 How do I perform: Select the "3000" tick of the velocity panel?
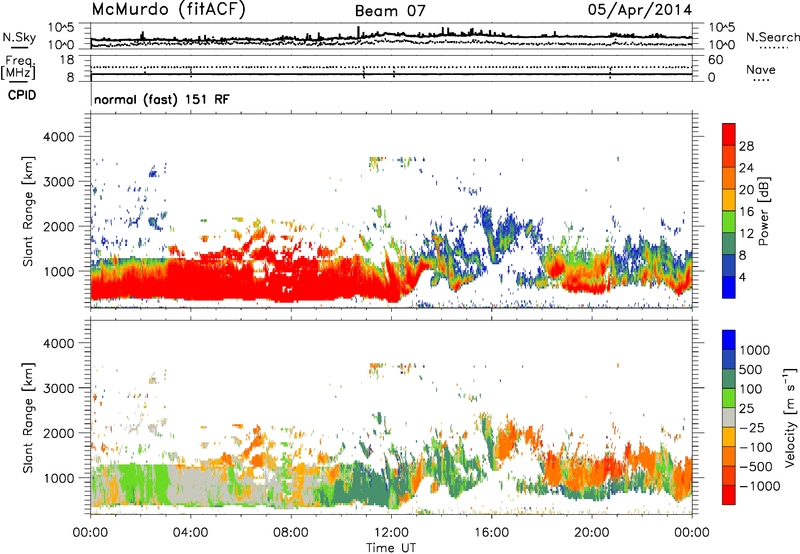[x=58, y=388]
